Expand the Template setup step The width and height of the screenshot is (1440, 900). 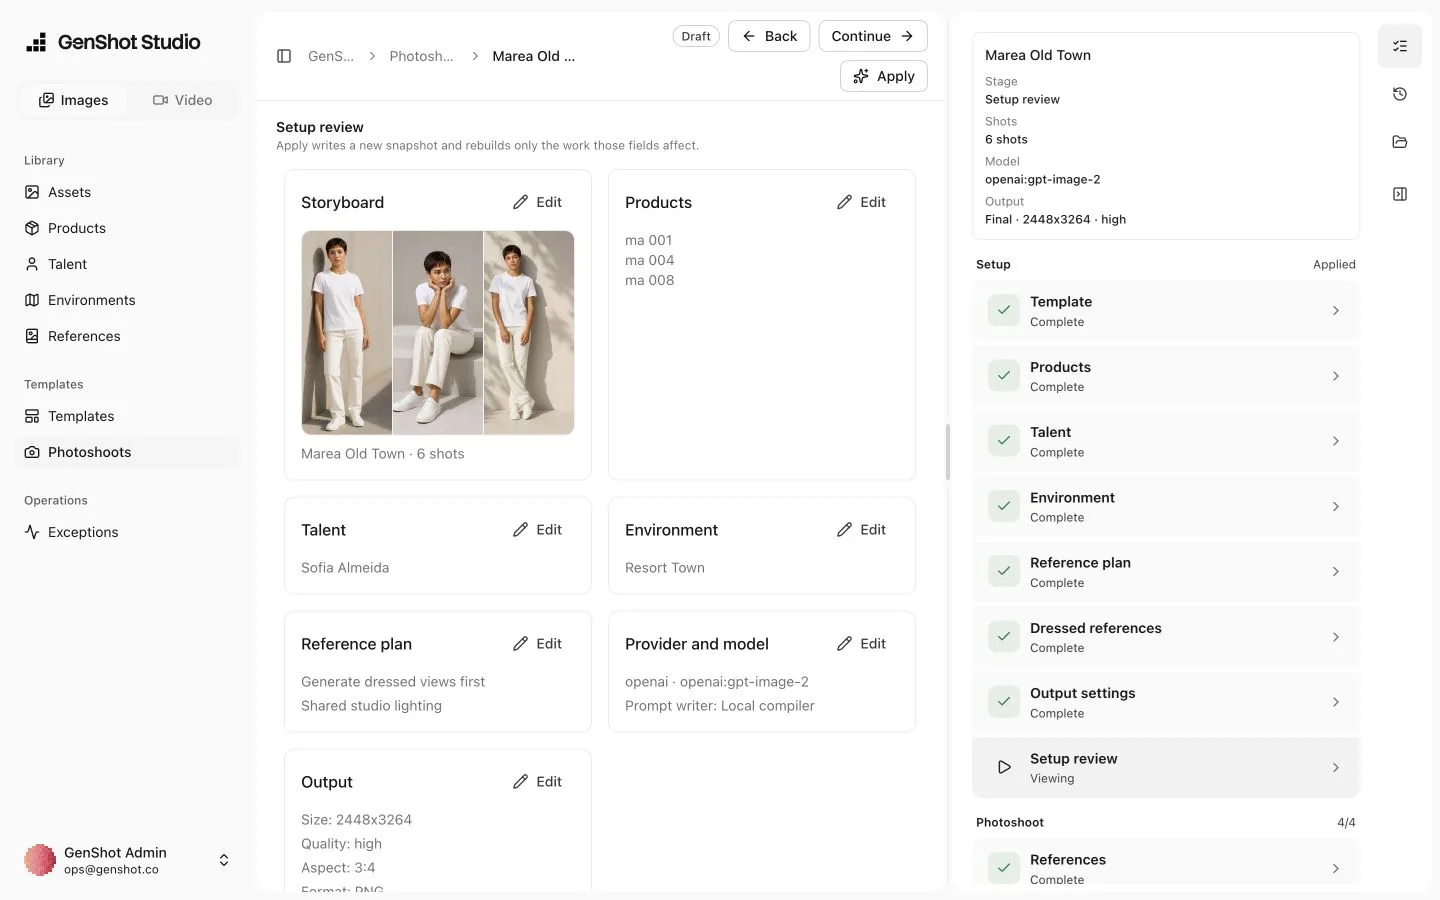tap(1166, 311)
